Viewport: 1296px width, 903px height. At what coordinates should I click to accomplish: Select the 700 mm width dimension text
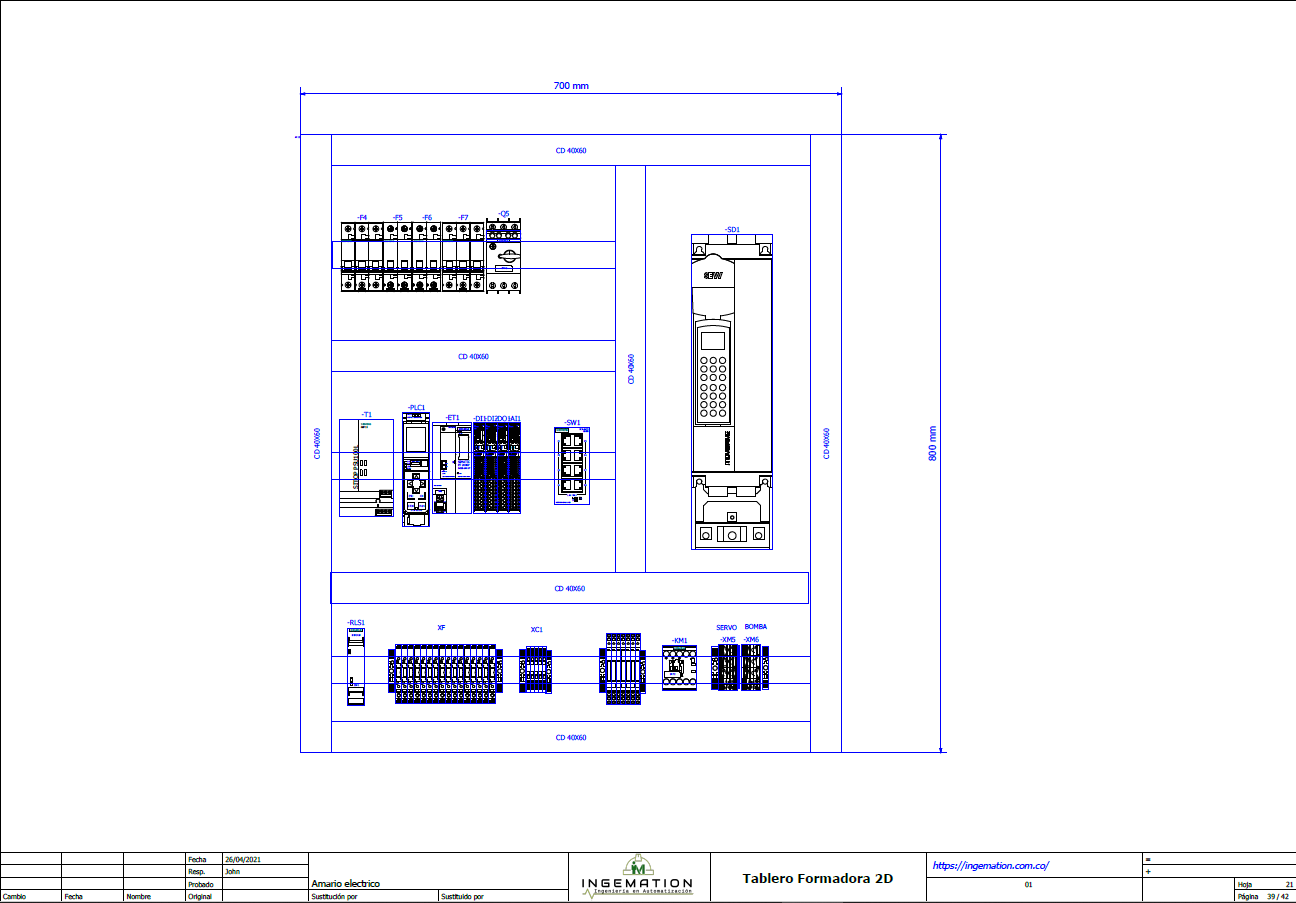click(571, 86)
